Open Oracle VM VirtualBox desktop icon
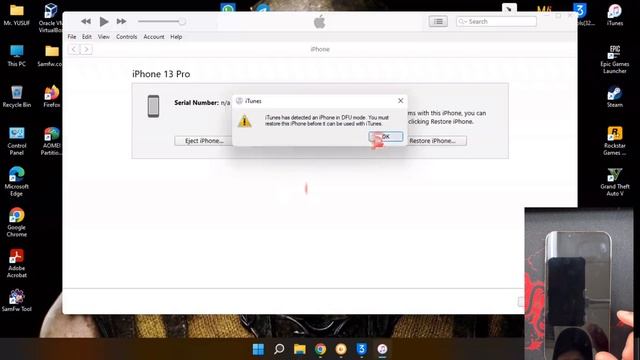The width and height of the screenshot is (640, 360). pos(51,17)
